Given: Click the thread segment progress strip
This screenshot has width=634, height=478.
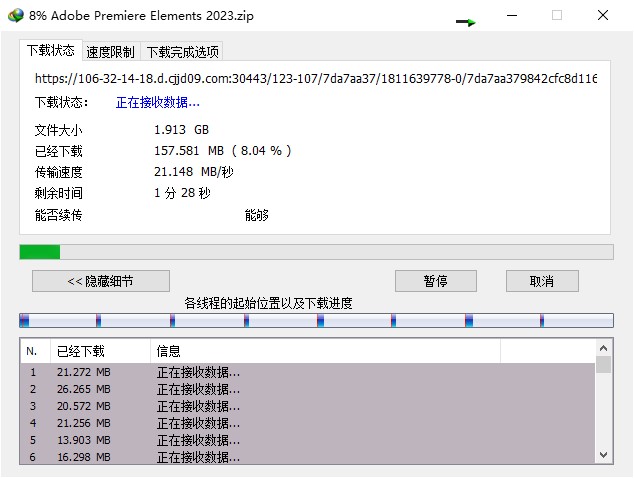Looking at the screenshot, I should (316, 321).
